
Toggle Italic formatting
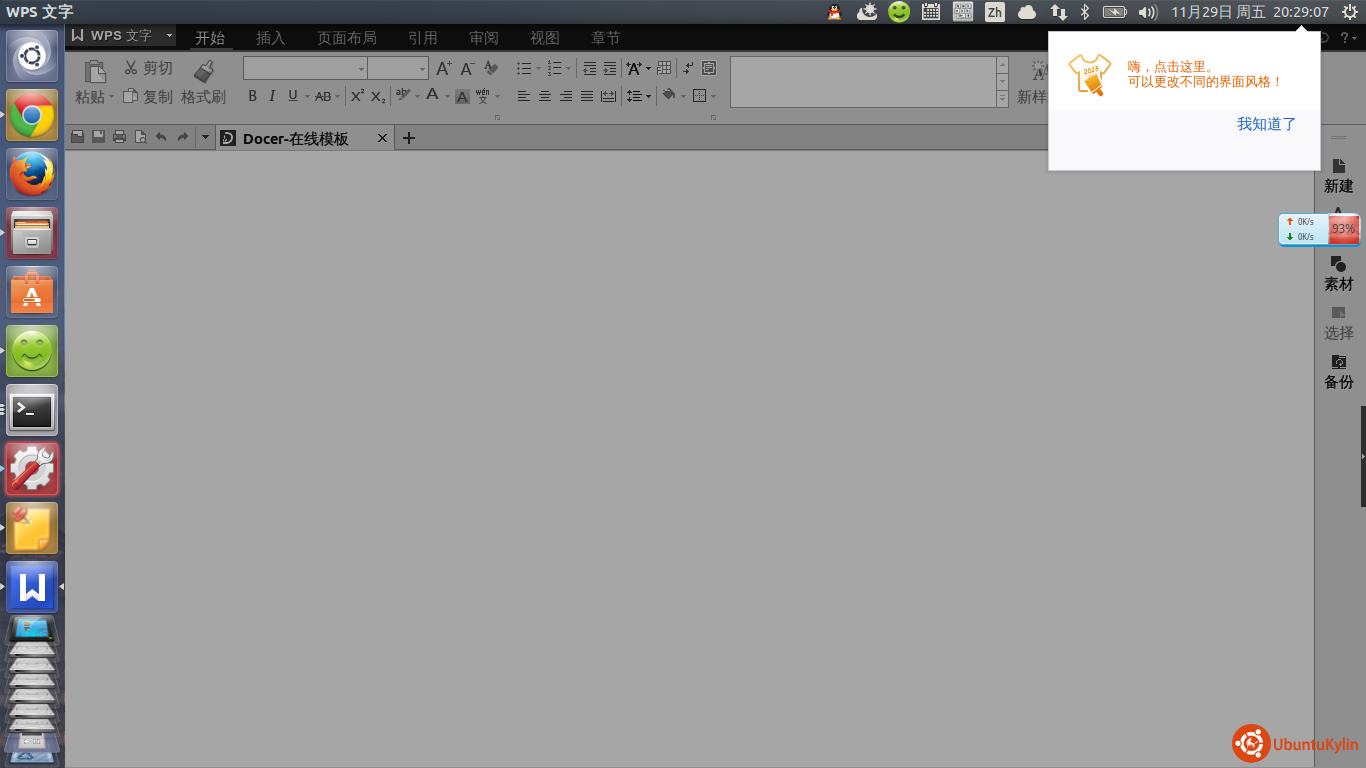click(x=272, y=96)
